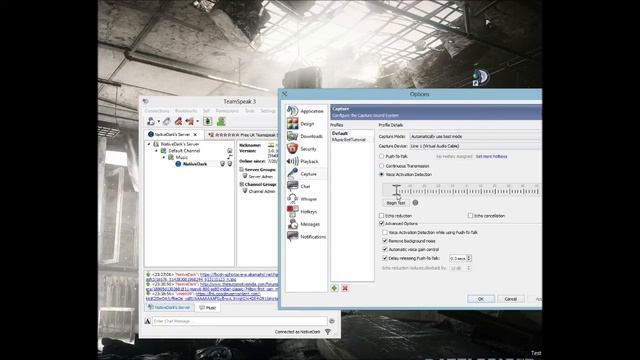640x360 pixels.
Task: Click the Begin Test button
Action: click(396, 202)
